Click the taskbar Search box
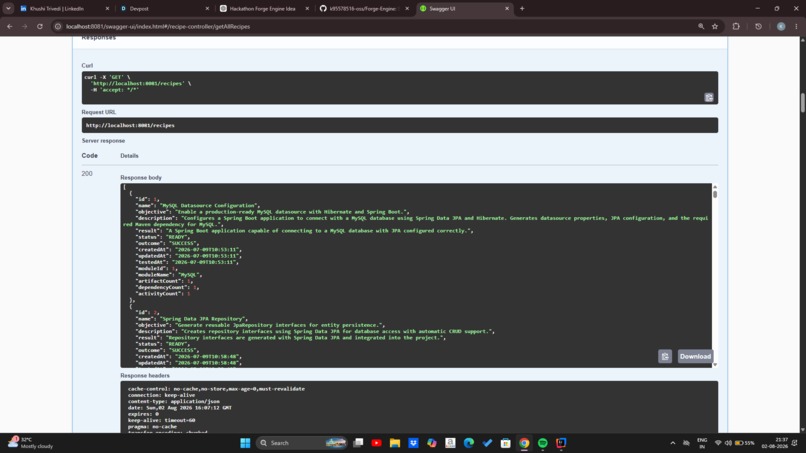 pyautogui.click(x=302, y=443)
